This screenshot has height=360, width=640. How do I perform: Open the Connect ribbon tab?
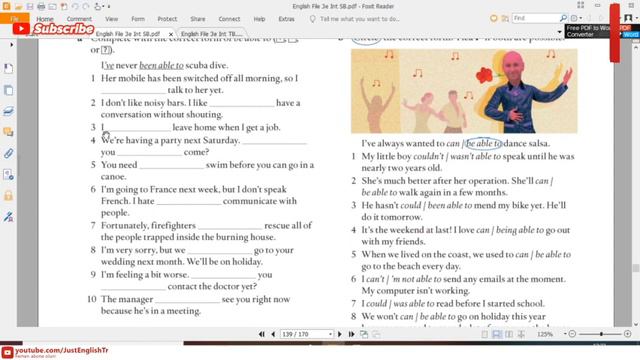click(x=229, y=19)
